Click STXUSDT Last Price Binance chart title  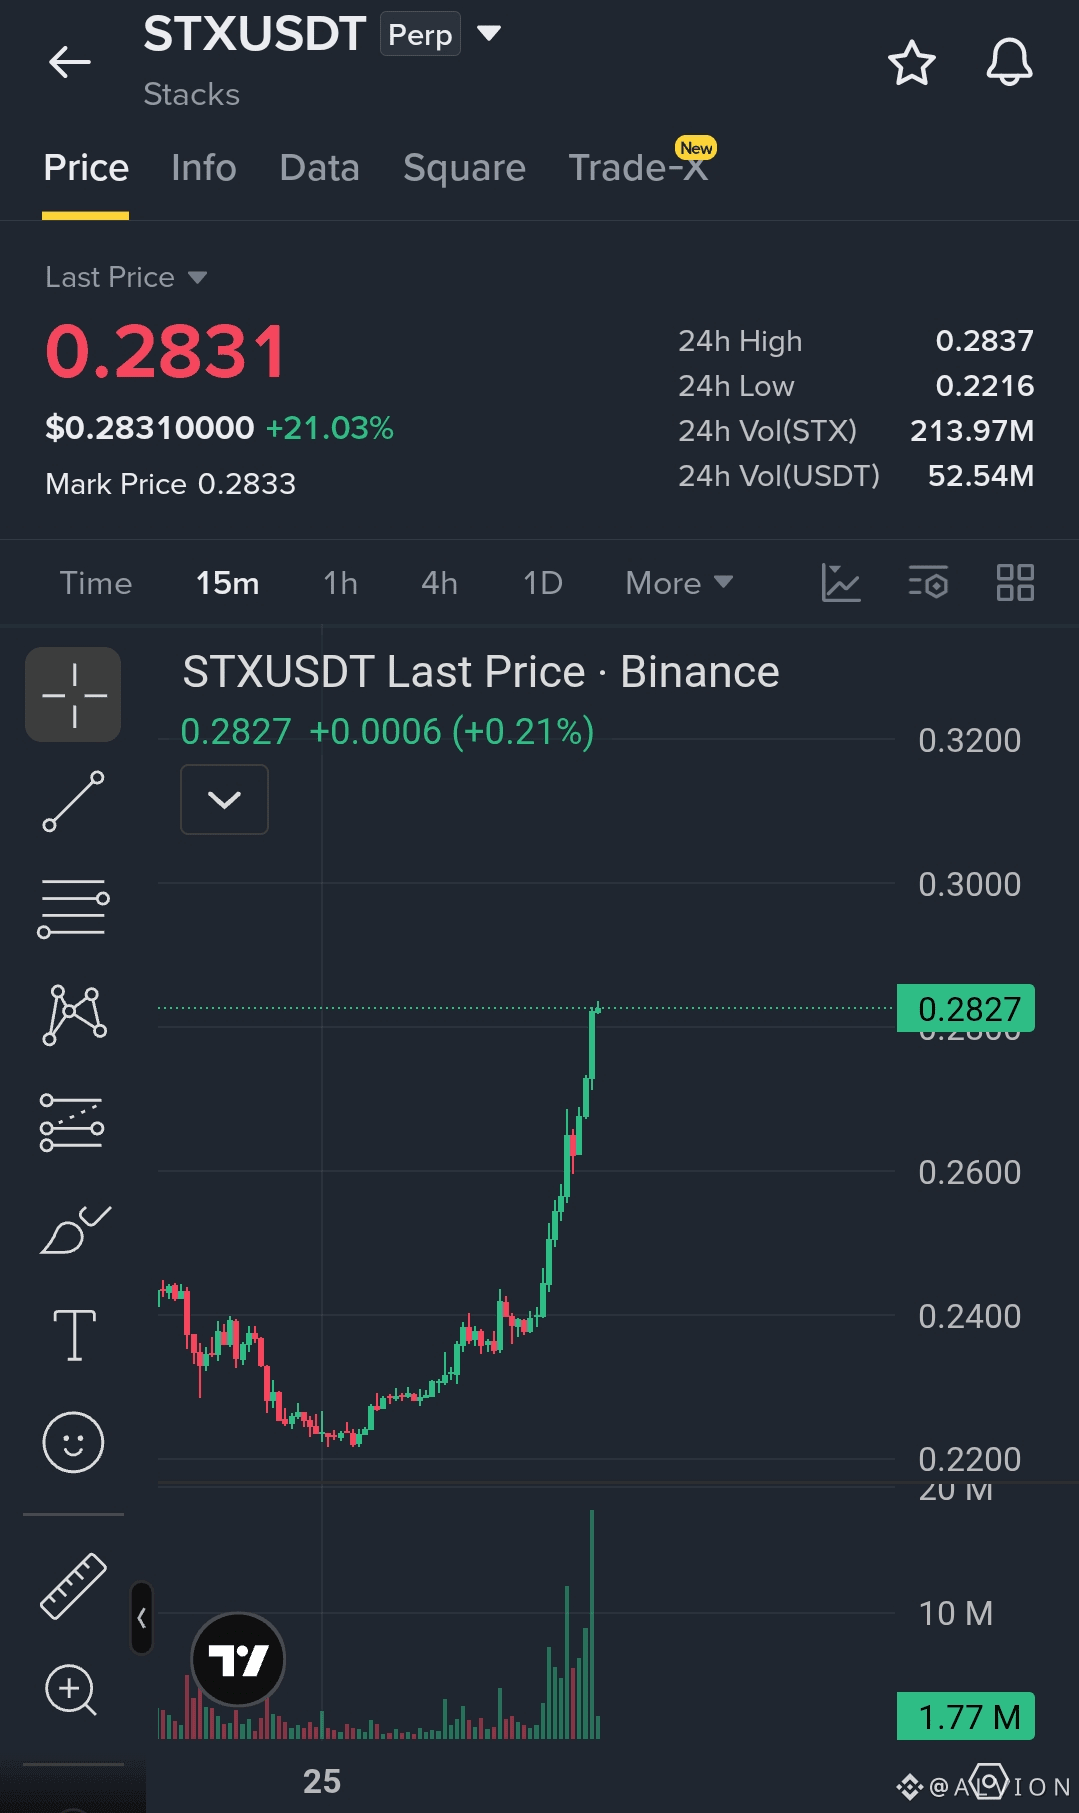[481, 672]
